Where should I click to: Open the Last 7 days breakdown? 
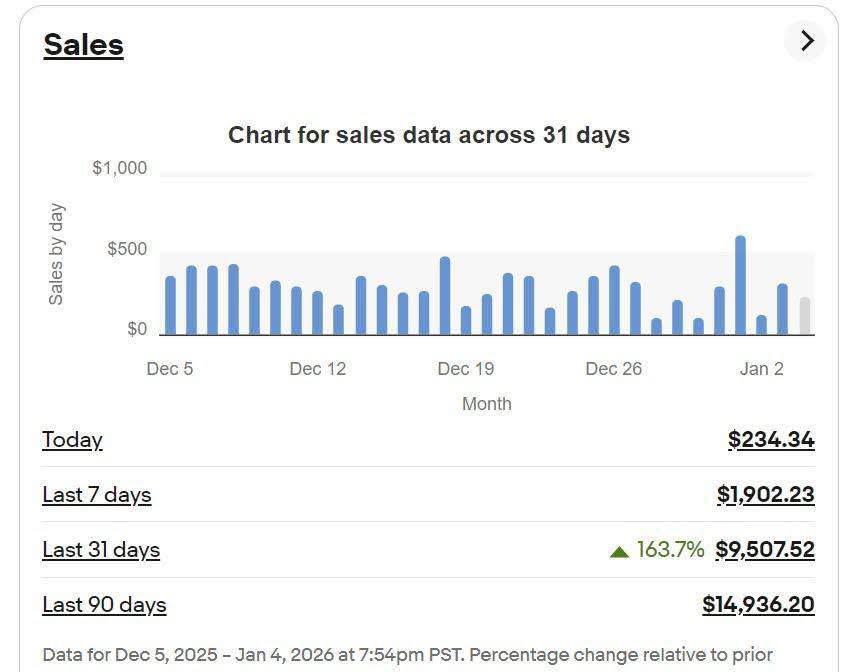[96, 494]
